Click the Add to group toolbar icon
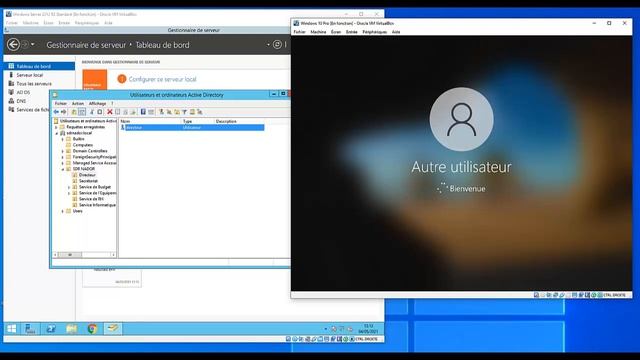640x360 pixels. (200, 112)
